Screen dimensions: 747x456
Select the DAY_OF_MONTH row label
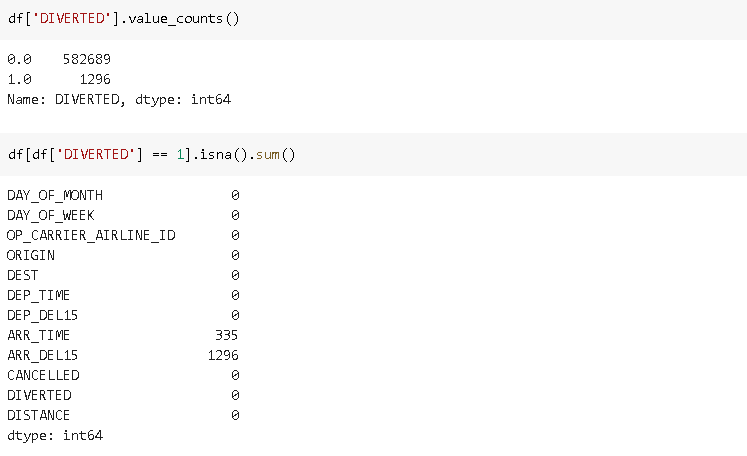tap(55, 195)
